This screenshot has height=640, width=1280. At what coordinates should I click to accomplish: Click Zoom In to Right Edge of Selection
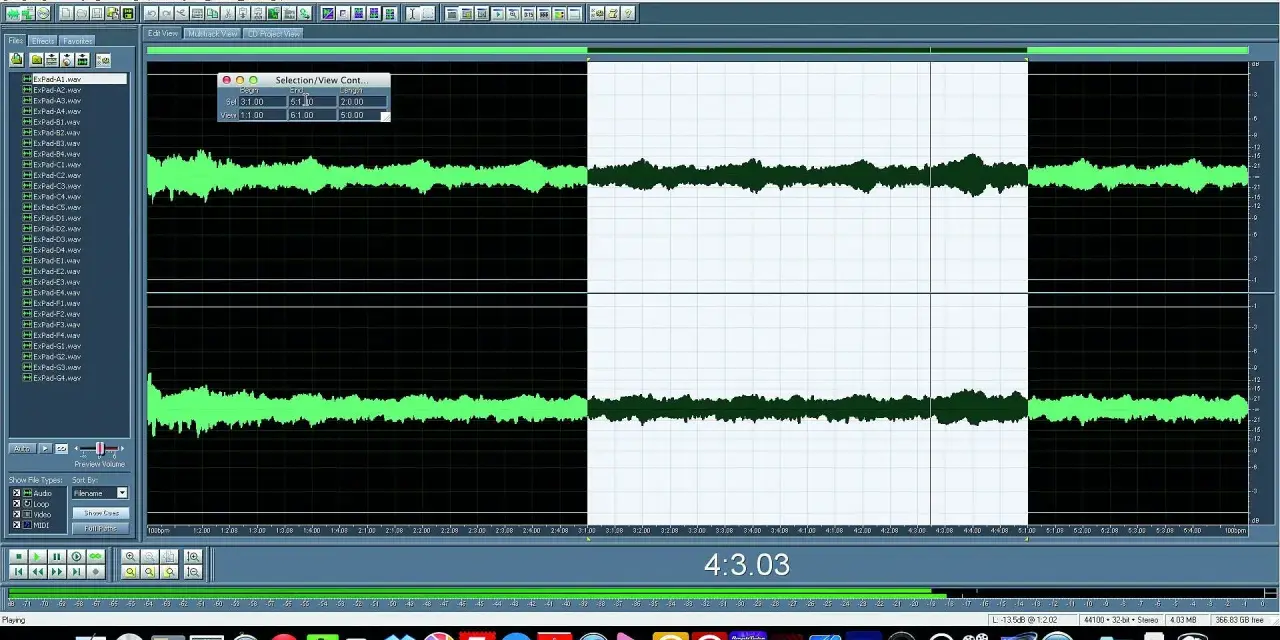169,572
